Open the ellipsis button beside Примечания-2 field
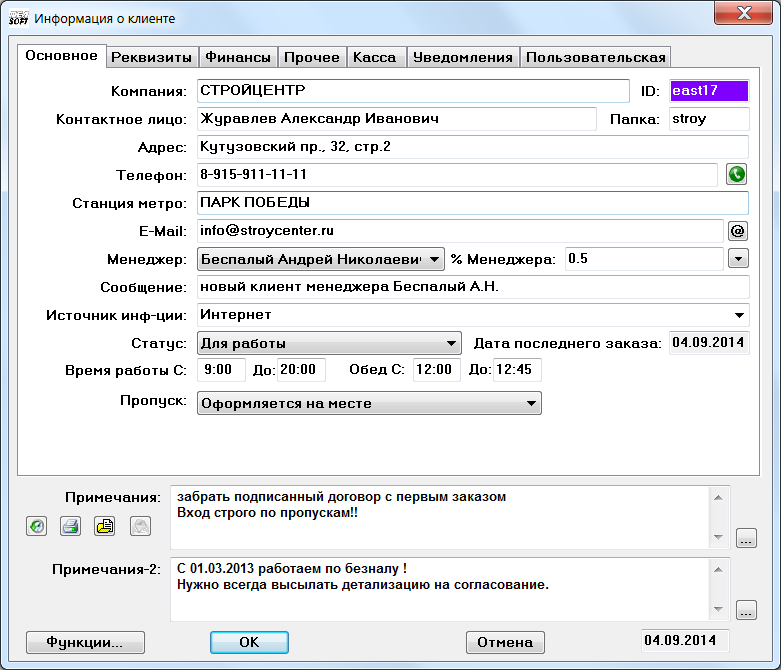 coord(746,610)
